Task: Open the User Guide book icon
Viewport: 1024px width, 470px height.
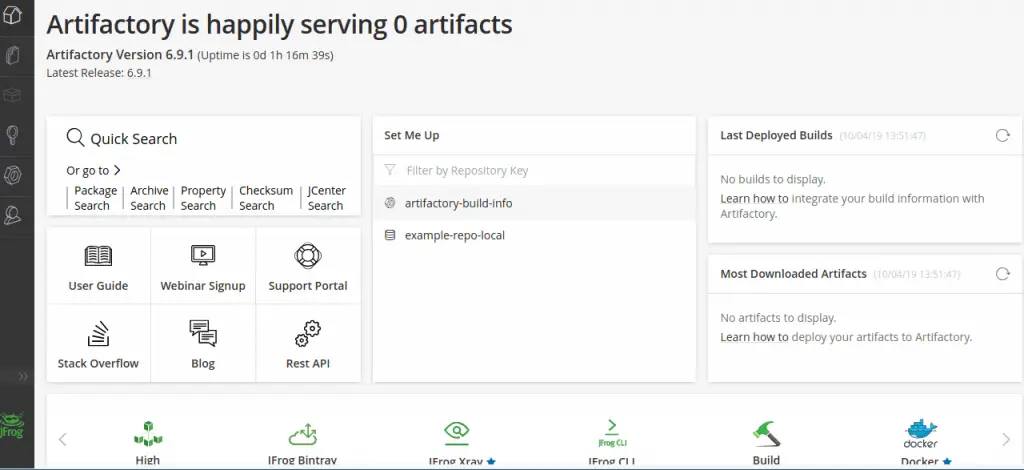Action: [x=98, y=255]
